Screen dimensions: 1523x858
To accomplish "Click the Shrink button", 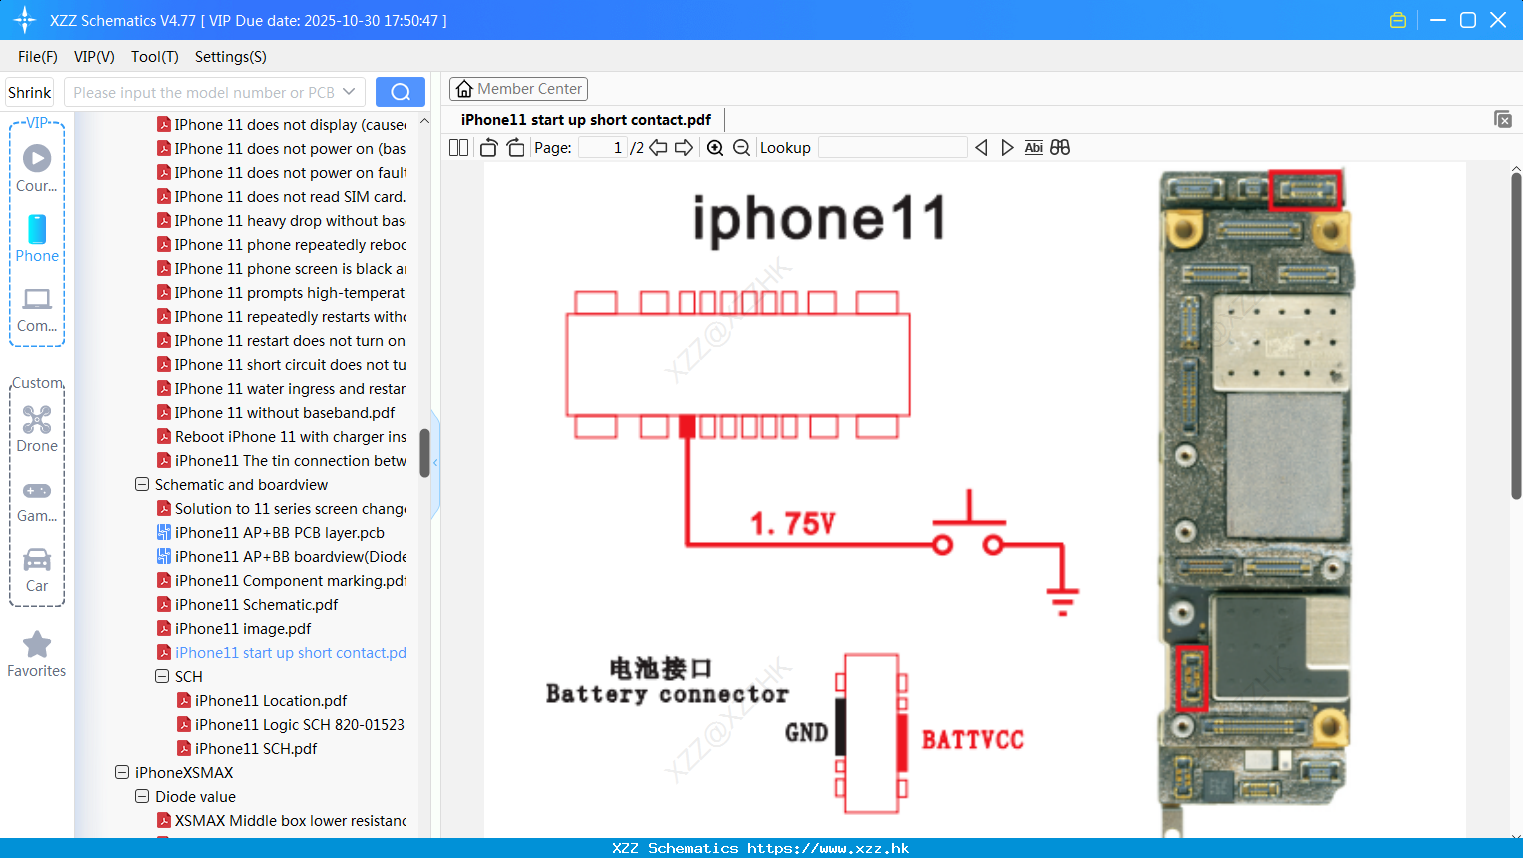I will [30, 92].
